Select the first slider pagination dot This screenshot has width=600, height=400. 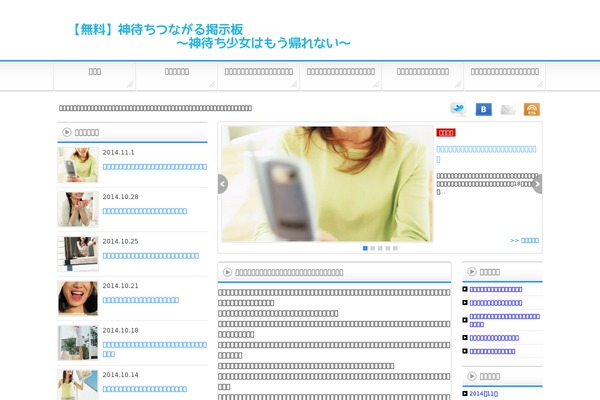[365, 248]
